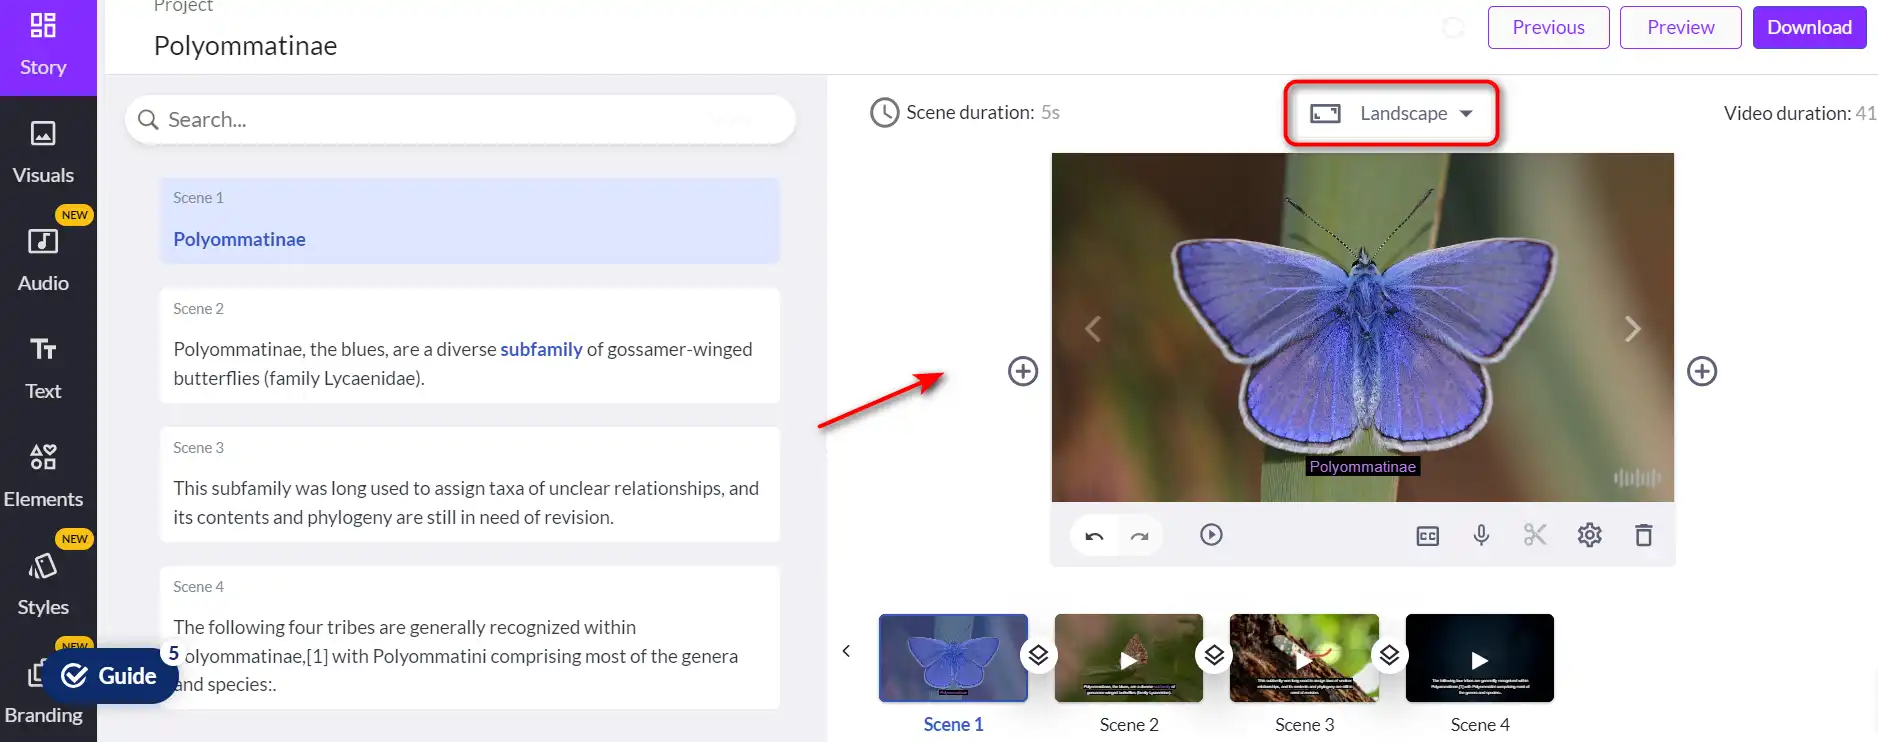The image size is (1878, 742).
Task: Delete the scene with trash icon
Action: [x=1643, y=535]
